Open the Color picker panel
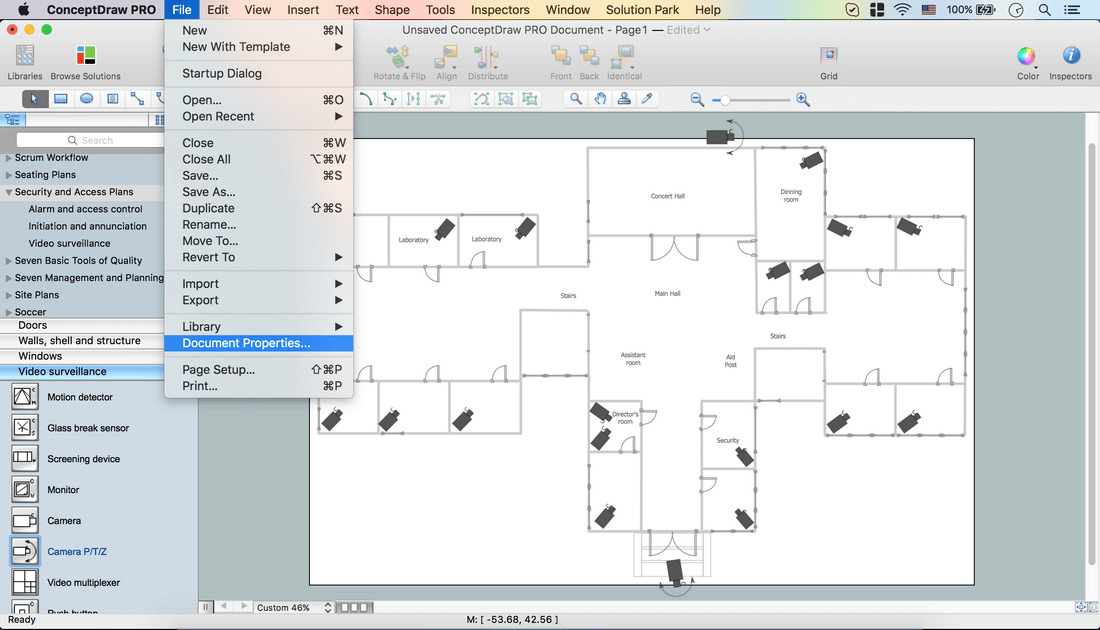The image size is (1100, 630). pyautogui.click(x=1027, y=57)
